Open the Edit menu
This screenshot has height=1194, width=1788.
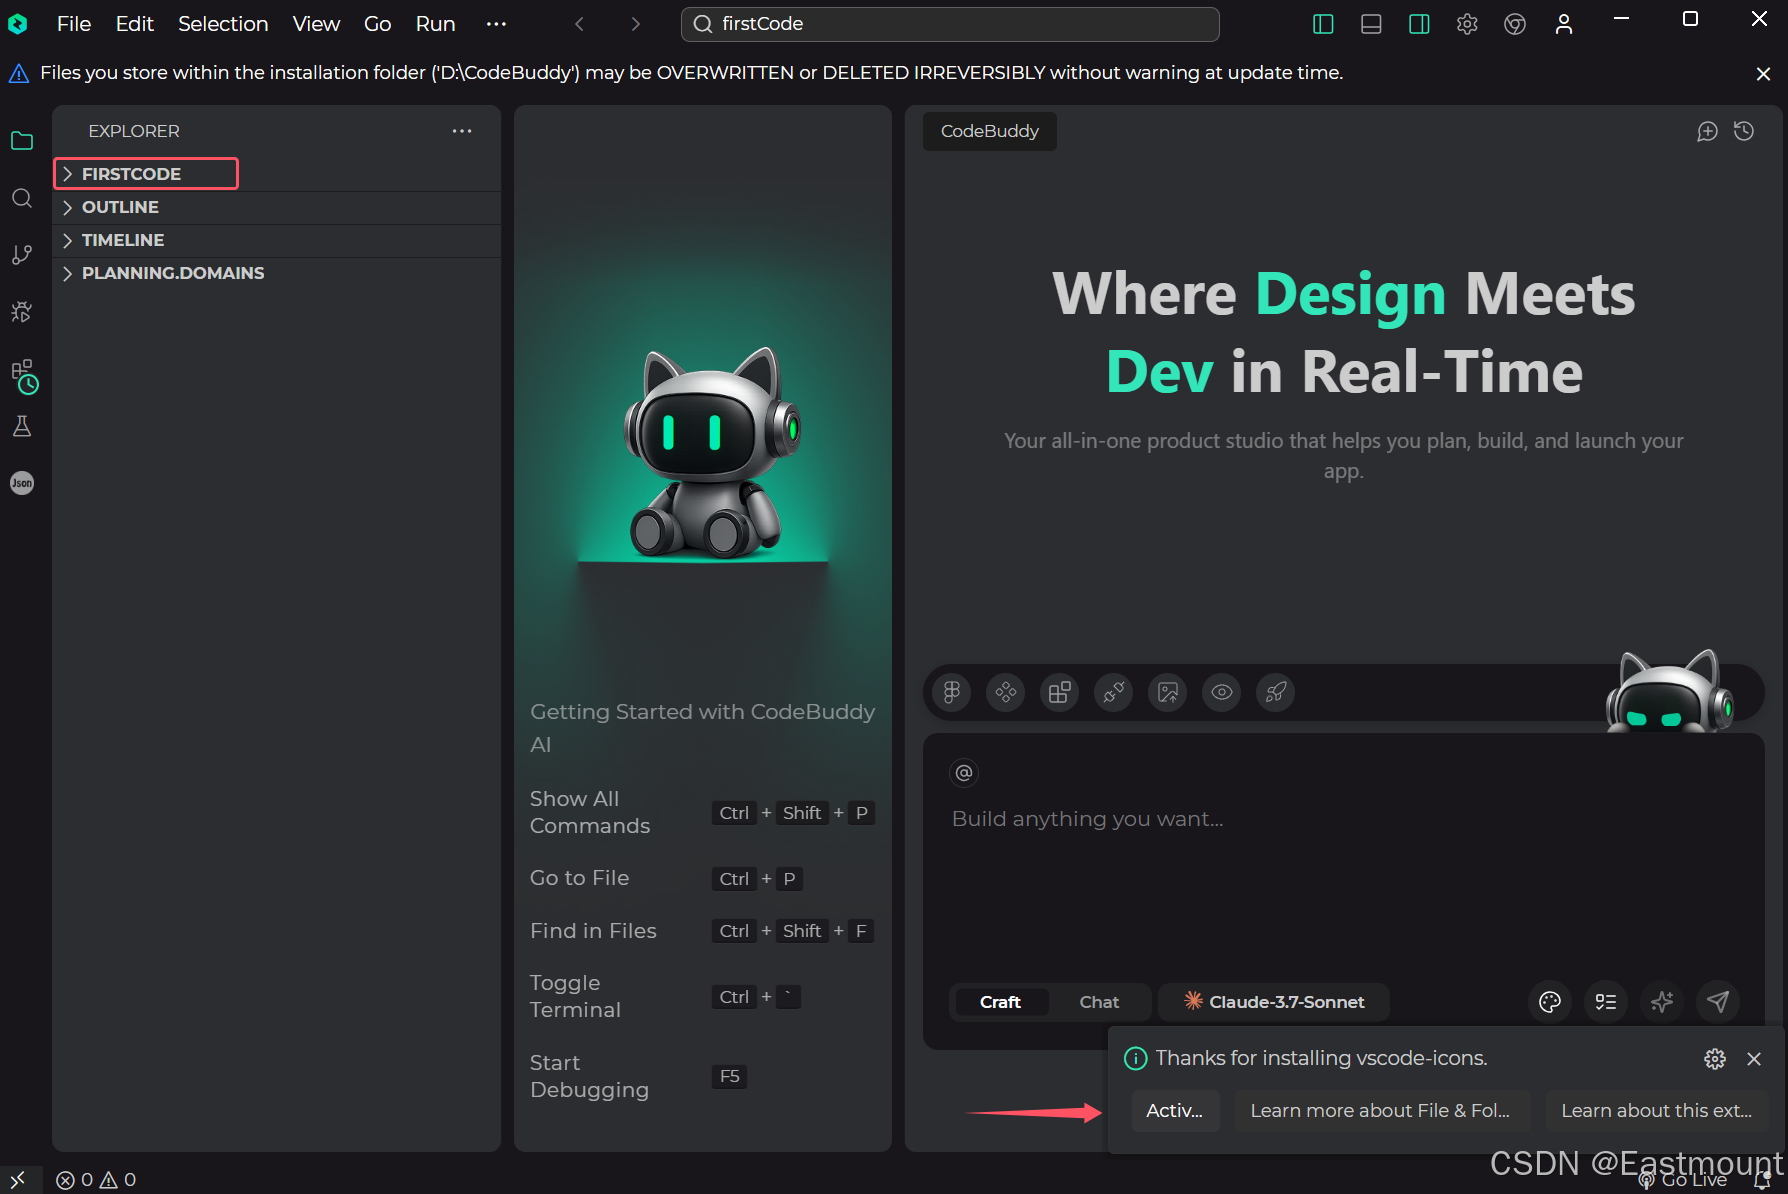(134, 24)
